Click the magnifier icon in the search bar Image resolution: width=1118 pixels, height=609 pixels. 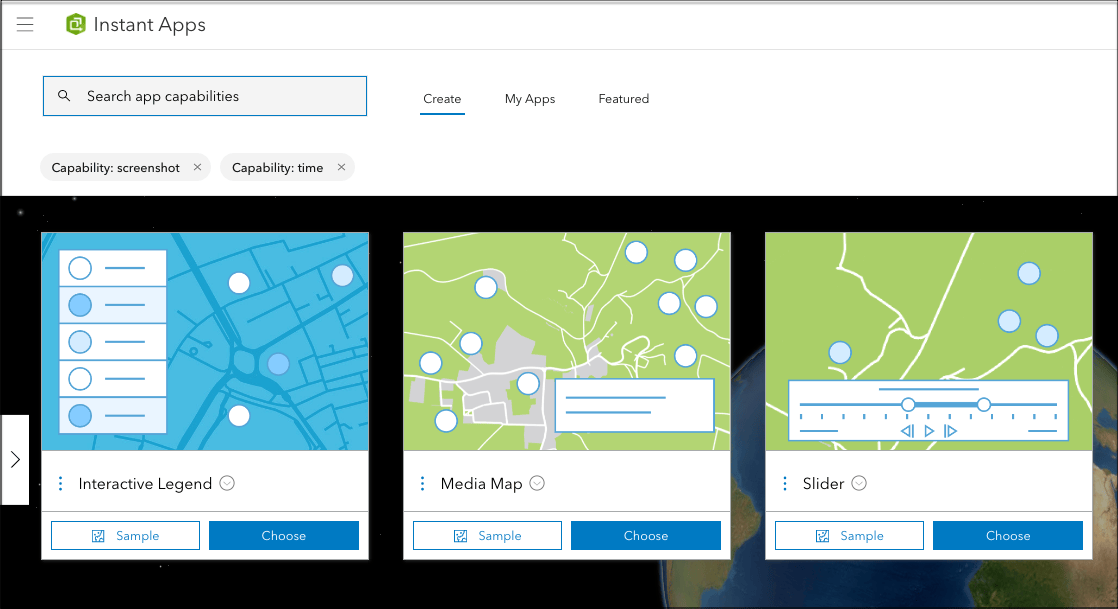click(64, 95)
